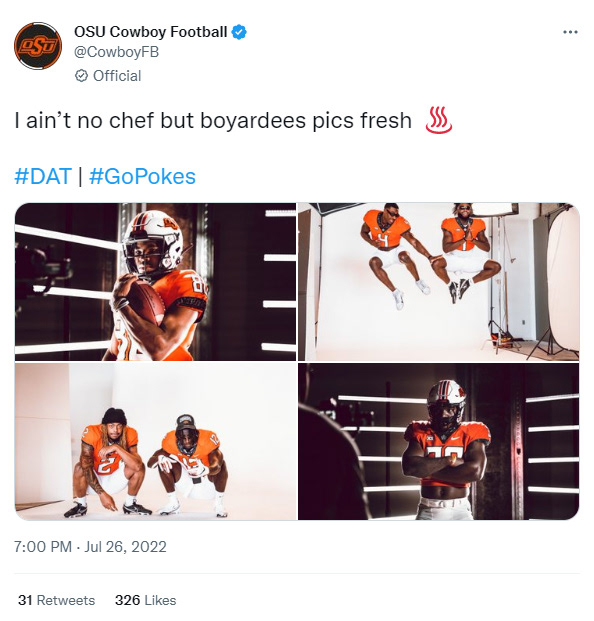Open OSU Cowboy Football display name
Image resolution: width=594 pixels, height=621 pixels.
click(x=150, y=32)
